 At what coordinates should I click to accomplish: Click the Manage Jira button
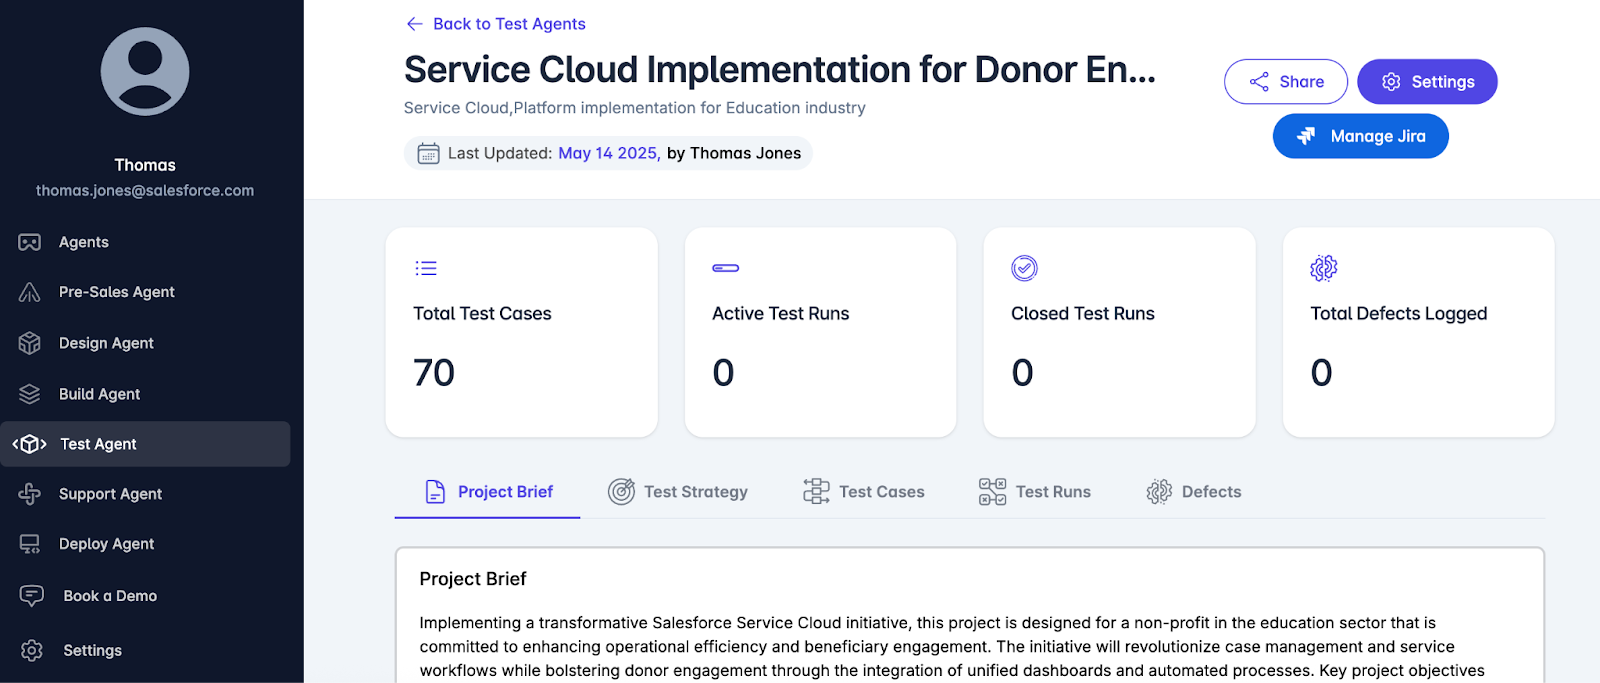pyautogui.click(x=1361, y=136)
